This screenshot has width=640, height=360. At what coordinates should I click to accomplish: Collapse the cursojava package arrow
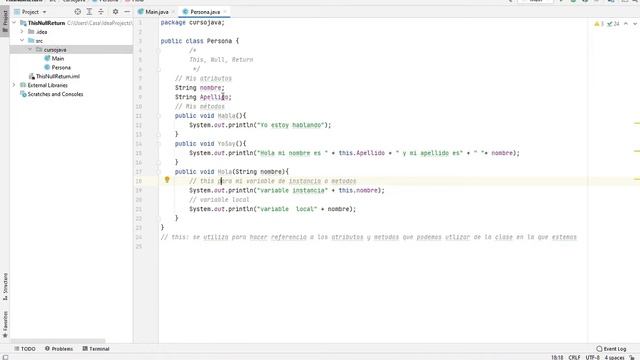coord(30,49)
